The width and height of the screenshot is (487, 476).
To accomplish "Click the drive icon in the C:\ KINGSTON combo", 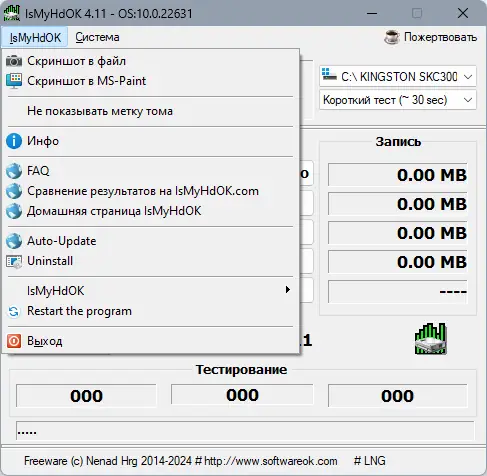I will pos(329,75).
